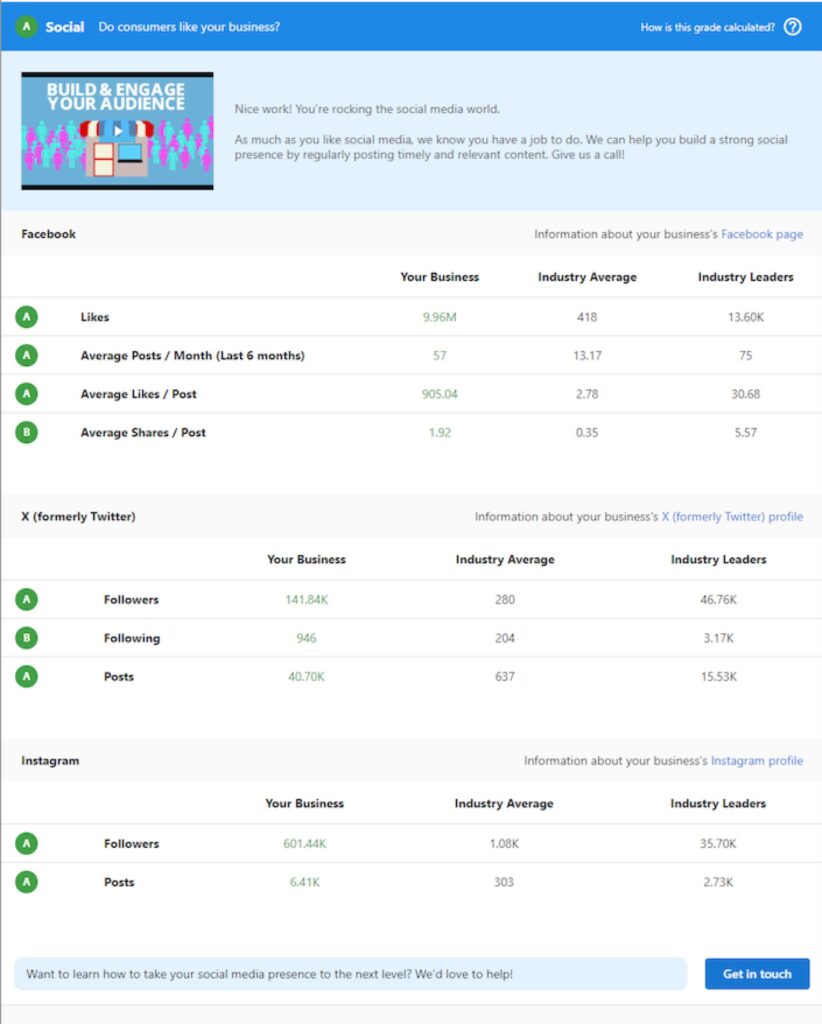Screen dimensions: 822x1024
Task: Click the Average Shares / Post label
Action: [143, 433]
